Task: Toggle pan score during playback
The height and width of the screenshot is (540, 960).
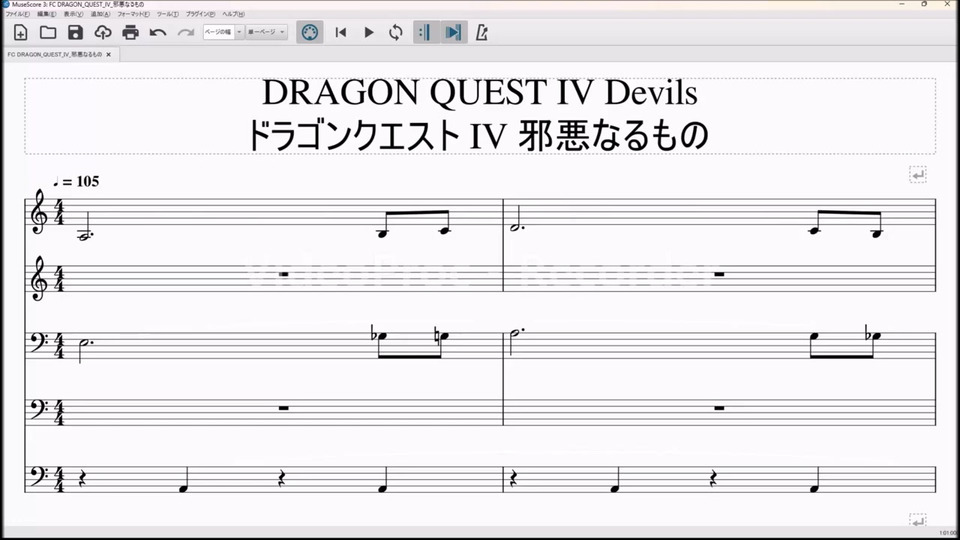Action: tap(454, 32)
